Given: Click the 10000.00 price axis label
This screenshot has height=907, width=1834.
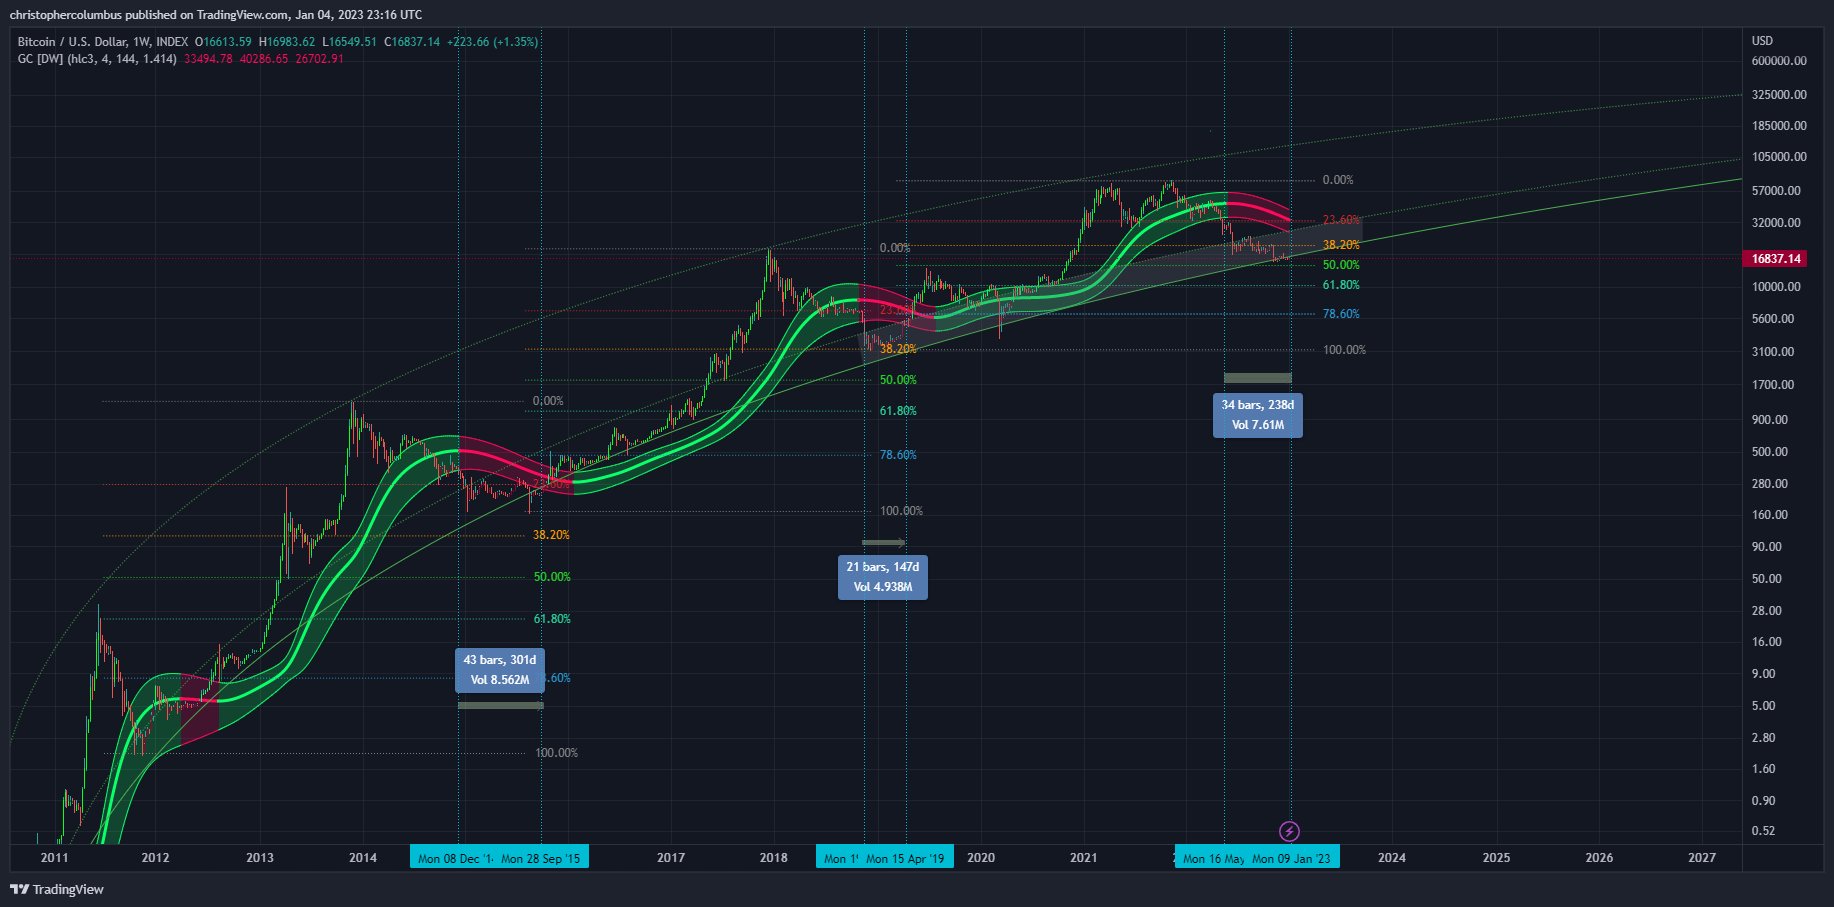Looking at the screenshot, I should 1776,287.
